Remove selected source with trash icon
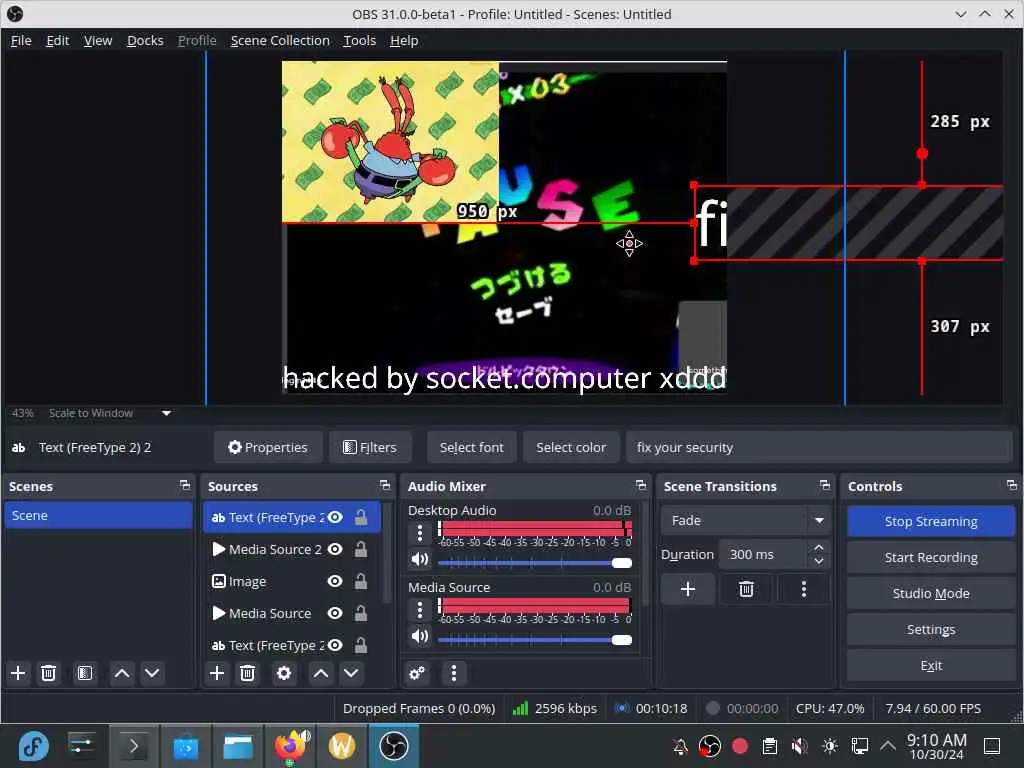Image resolution: width=1024 pixels, height=768 pixels. click(248, 673)
